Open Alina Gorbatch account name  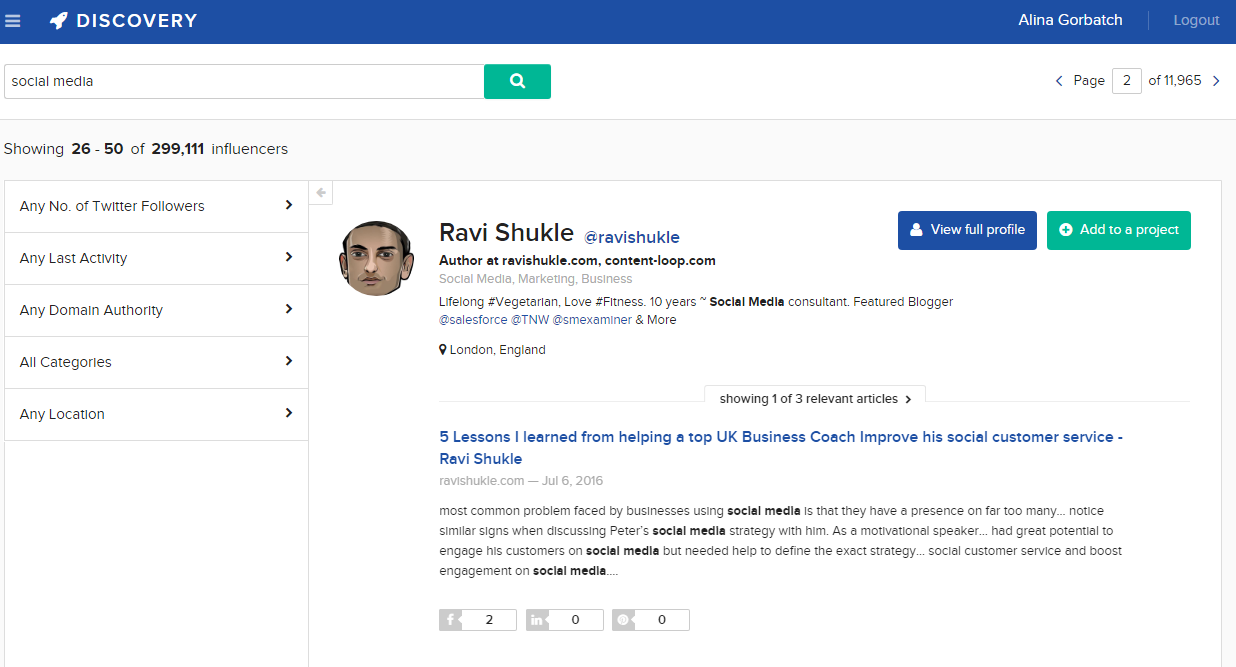pos(1070,20)
